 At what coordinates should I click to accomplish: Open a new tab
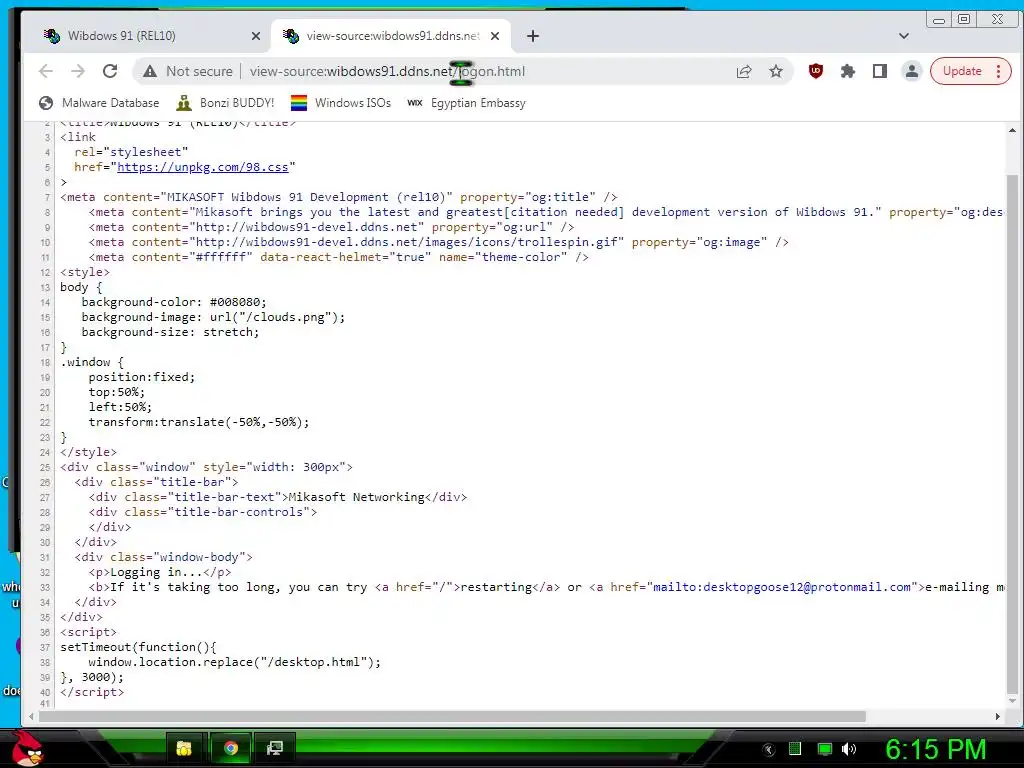533,36
